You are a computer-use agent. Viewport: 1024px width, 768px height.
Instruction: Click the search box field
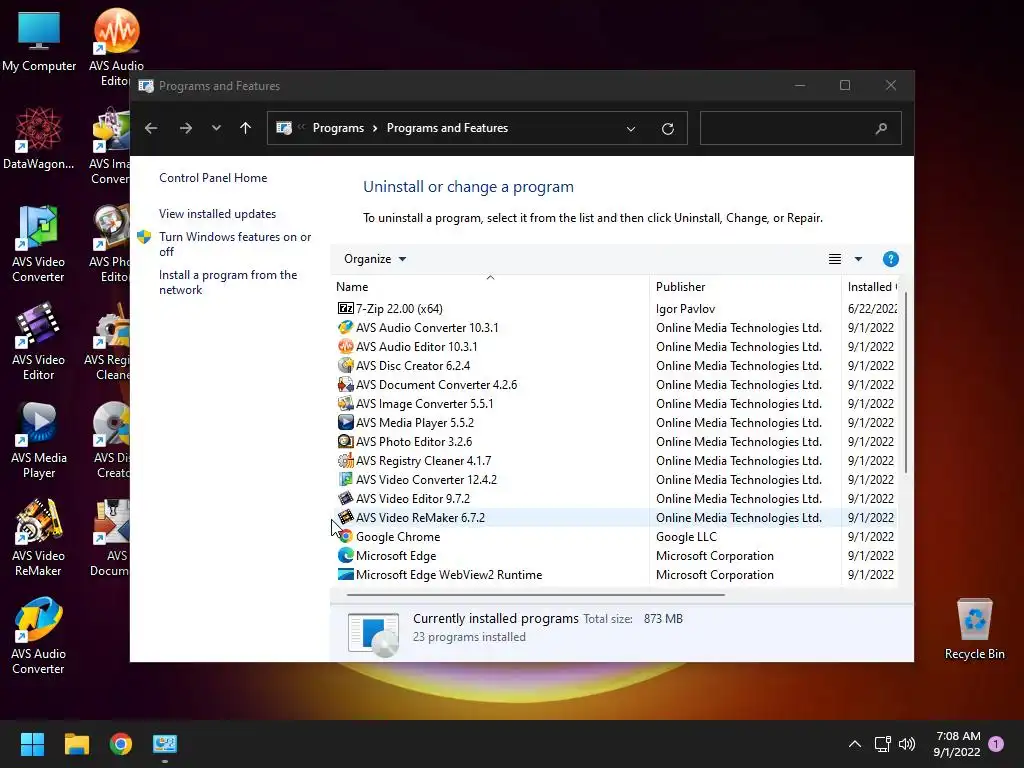800,128
